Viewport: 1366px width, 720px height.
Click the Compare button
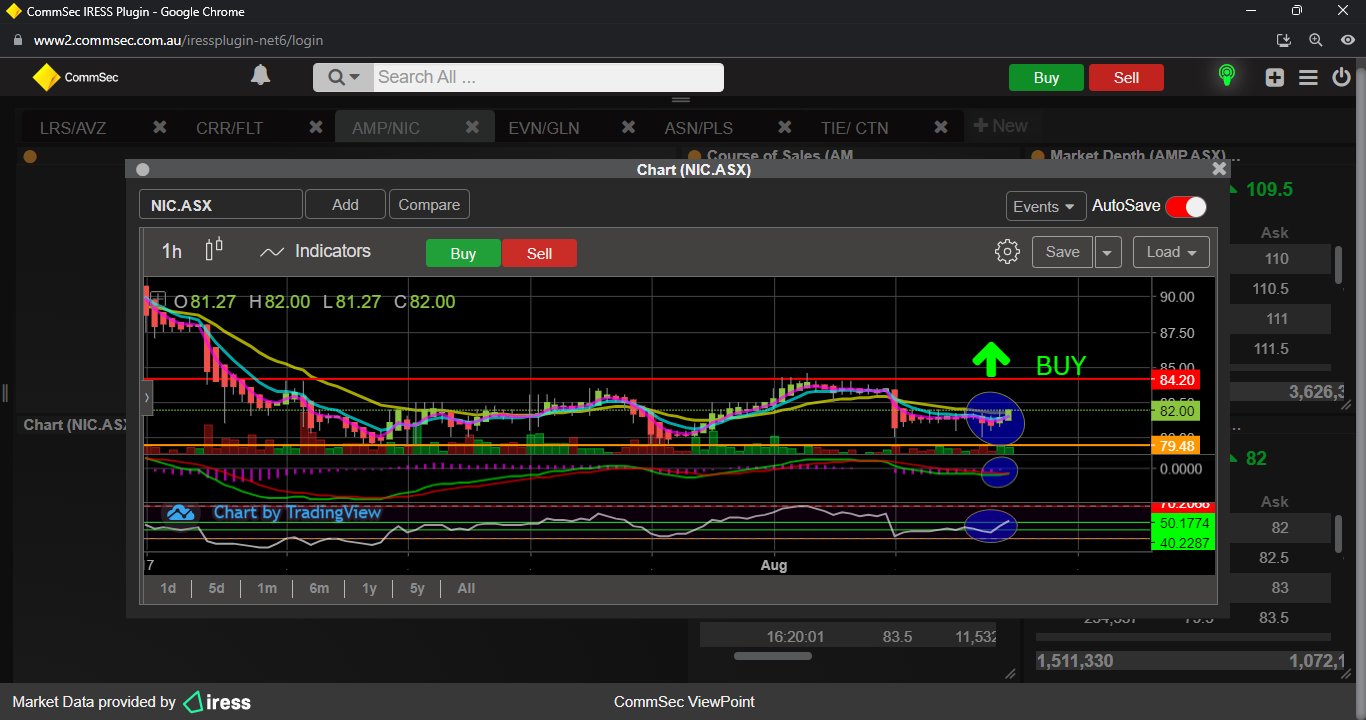[x=429, y=205]
